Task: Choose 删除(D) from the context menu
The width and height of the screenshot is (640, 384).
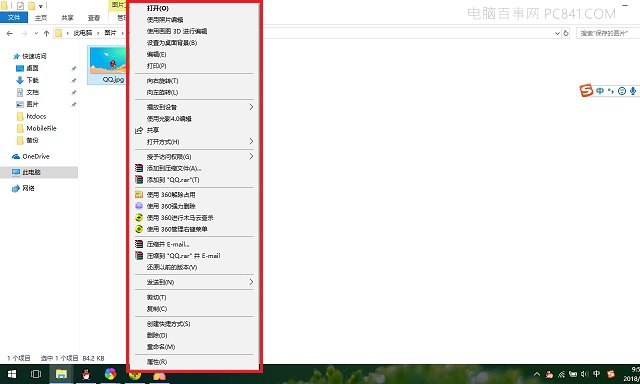Action: click(157, 335)
